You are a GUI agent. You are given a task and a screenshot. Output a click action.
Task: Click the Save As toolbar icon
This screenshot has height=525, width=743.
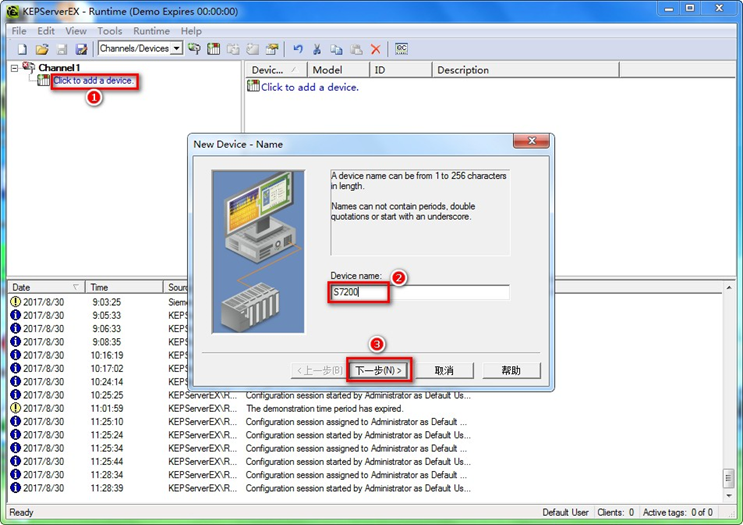click(x=82, y=49)
